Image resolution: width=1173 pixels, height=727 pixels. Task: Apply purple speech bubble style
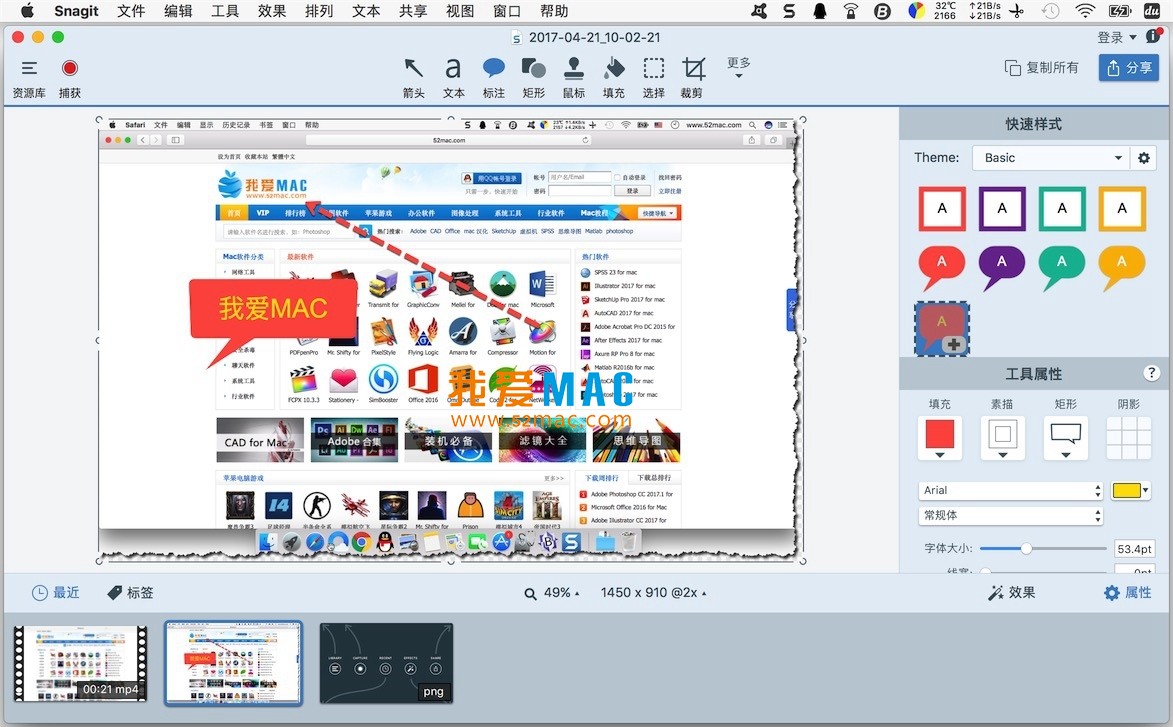click(1002, 267)
